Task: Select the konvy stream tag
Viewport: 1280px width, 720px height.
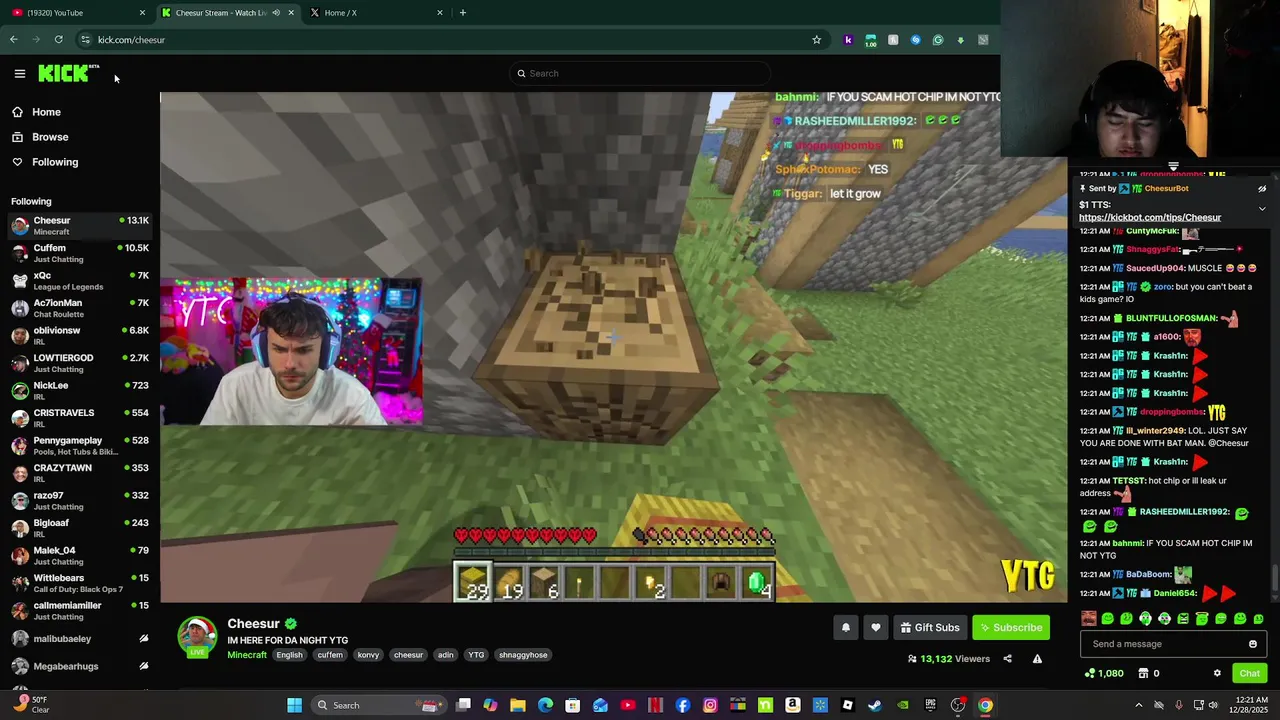Action: coord(368,655)
